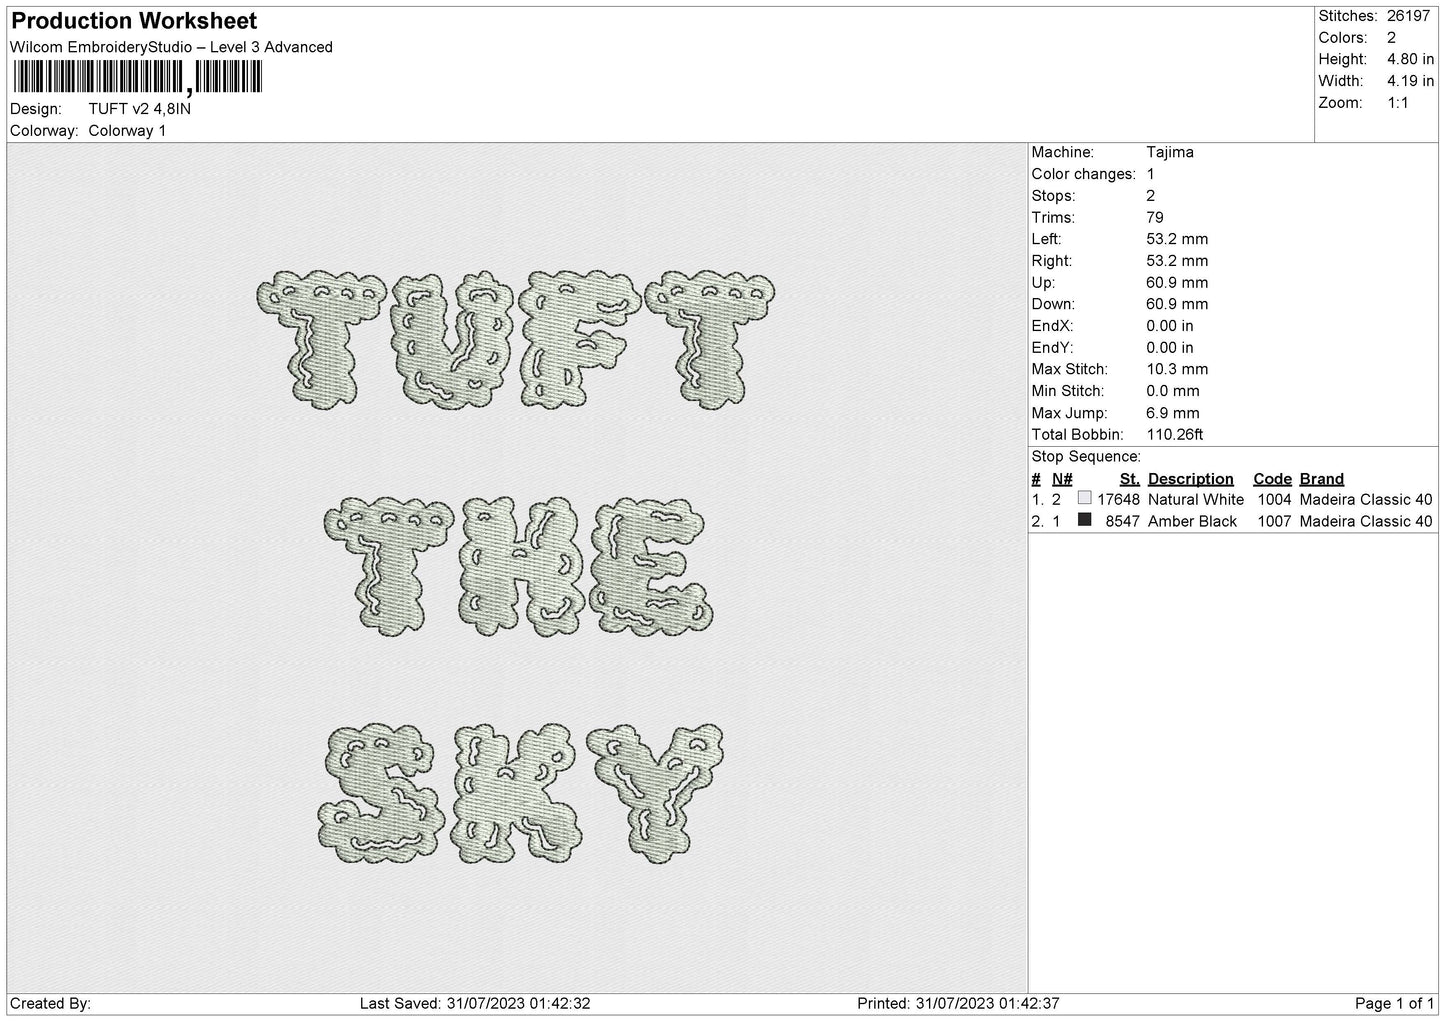Screen dimensions: 1445x1021
Task: Click thread code 1007
Action: (1274, 521)
